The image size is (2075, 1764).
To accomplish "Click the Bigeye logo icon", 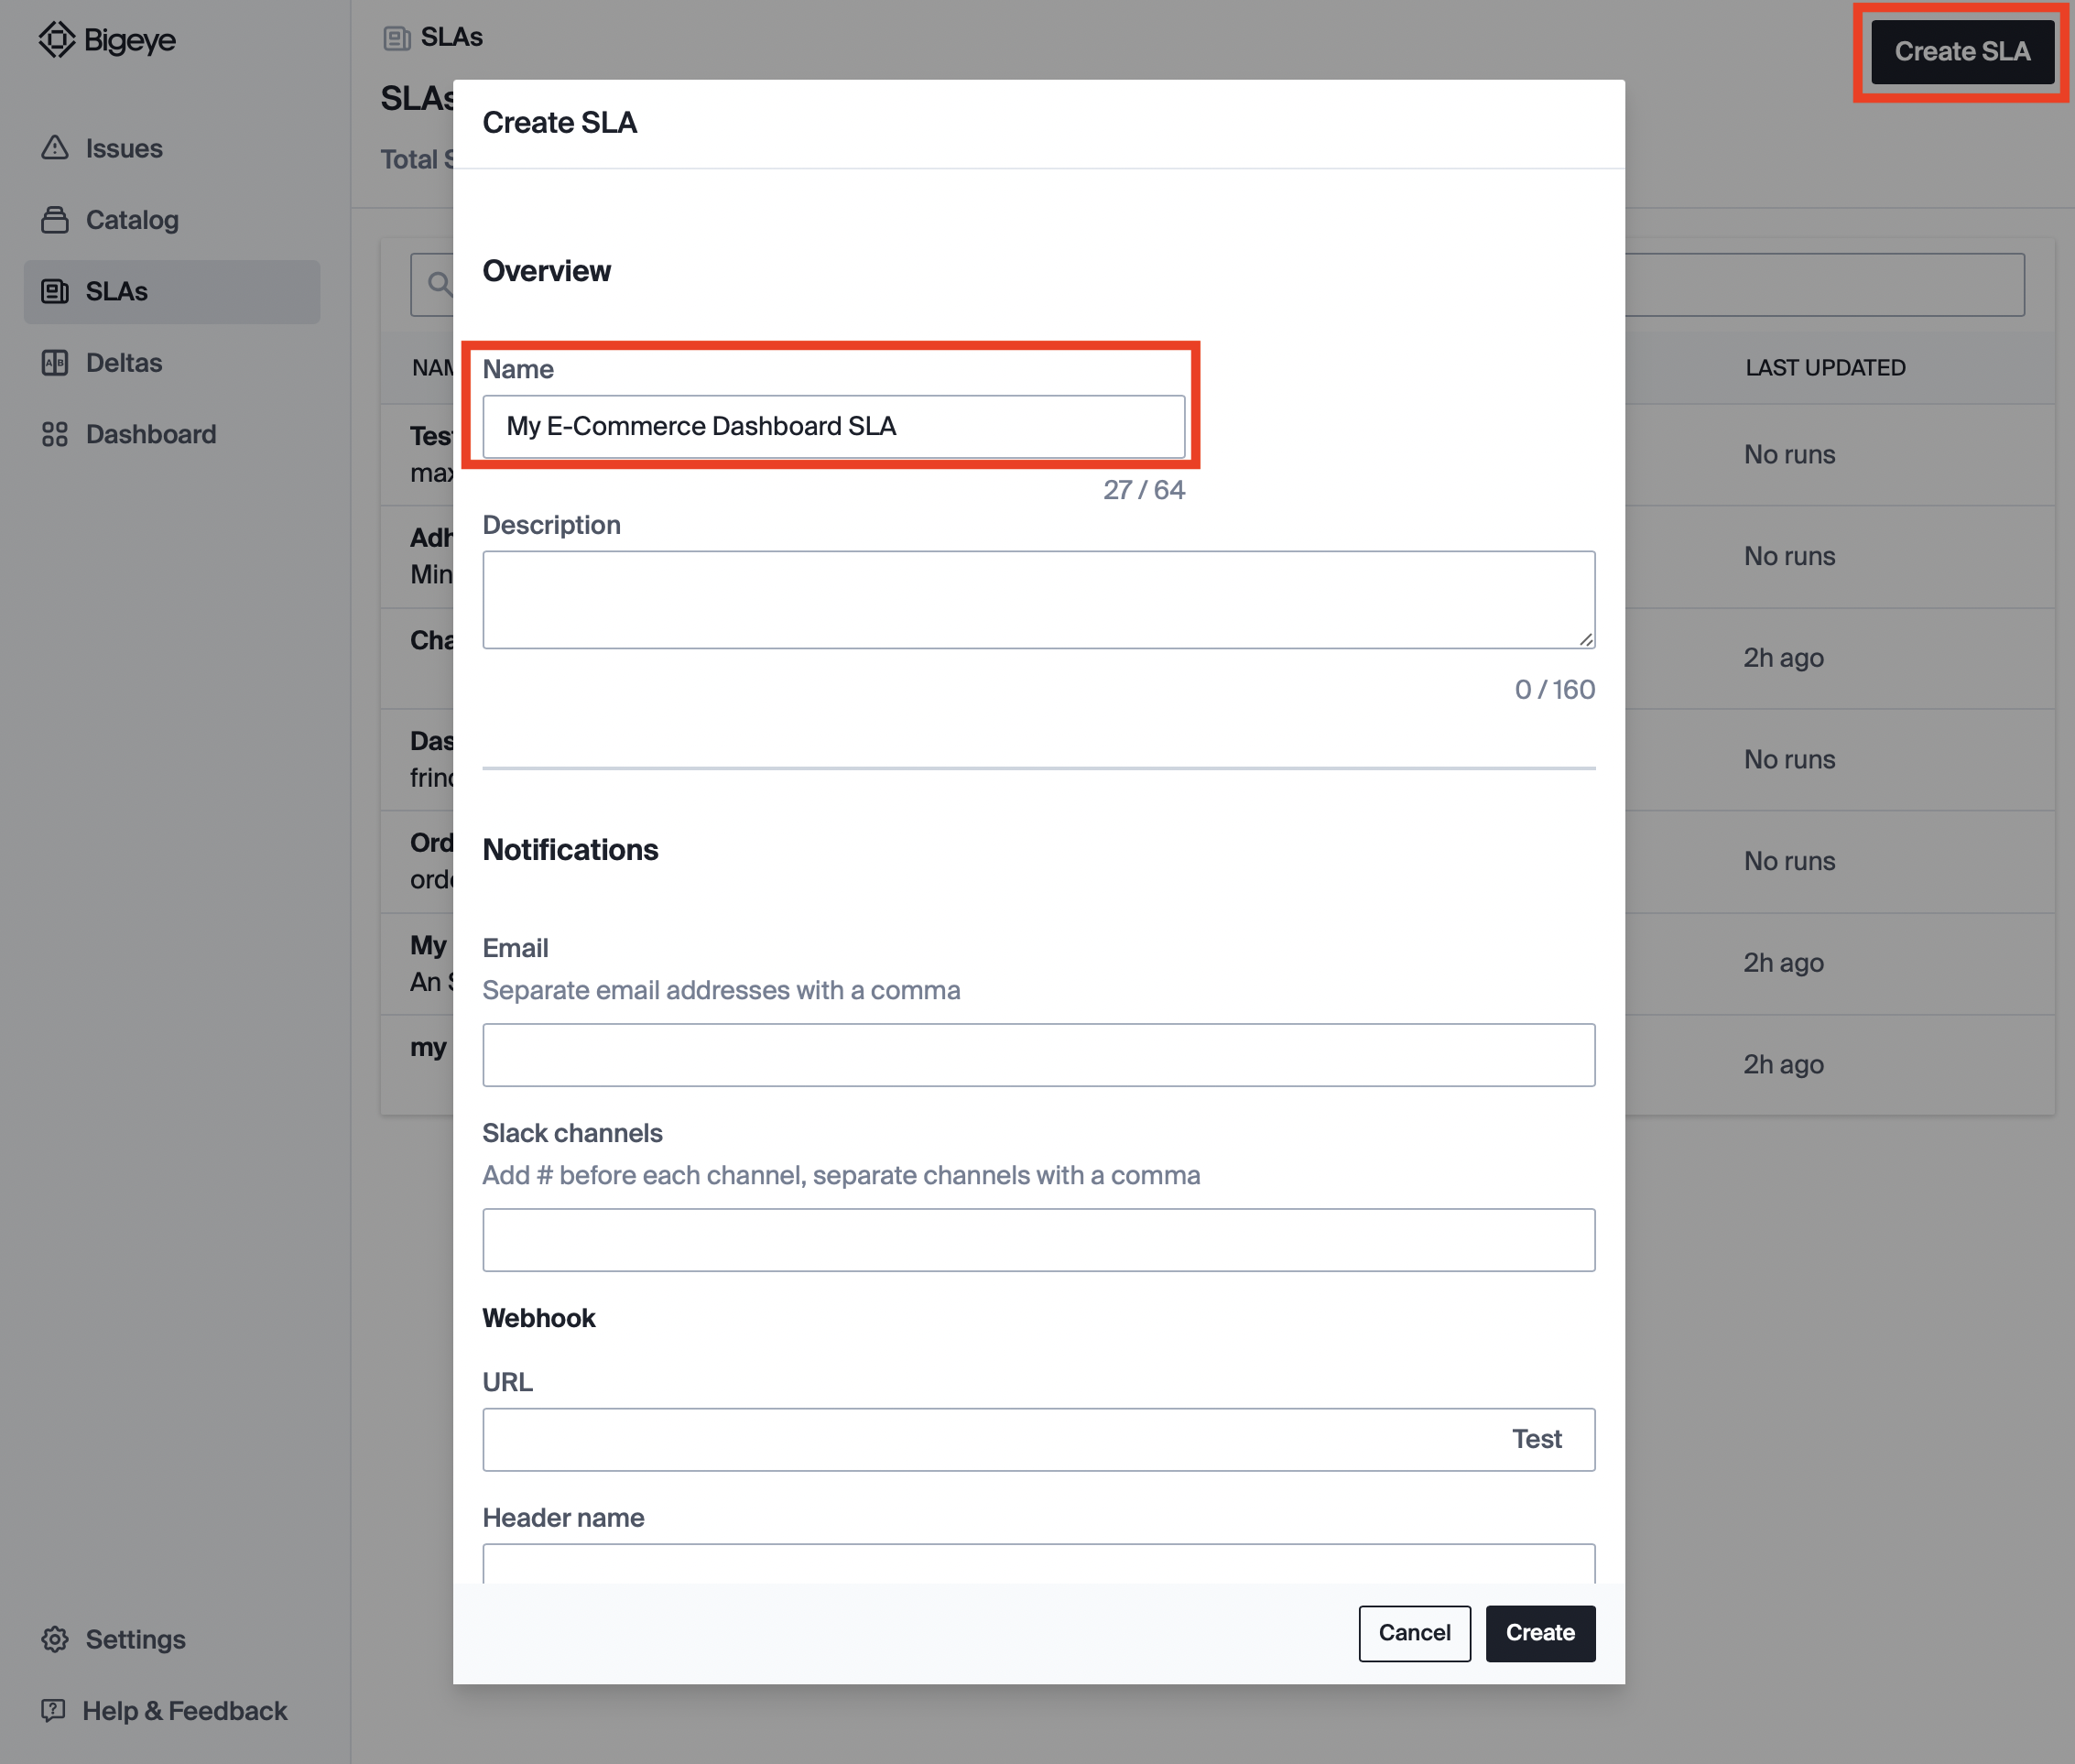I will click(56, 40).
